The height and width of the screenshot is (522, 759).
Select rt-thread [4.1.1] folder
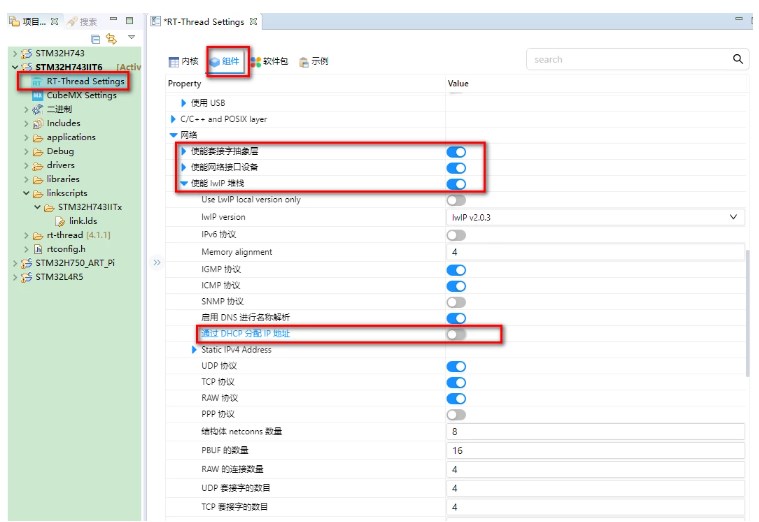tap(72, 235)
